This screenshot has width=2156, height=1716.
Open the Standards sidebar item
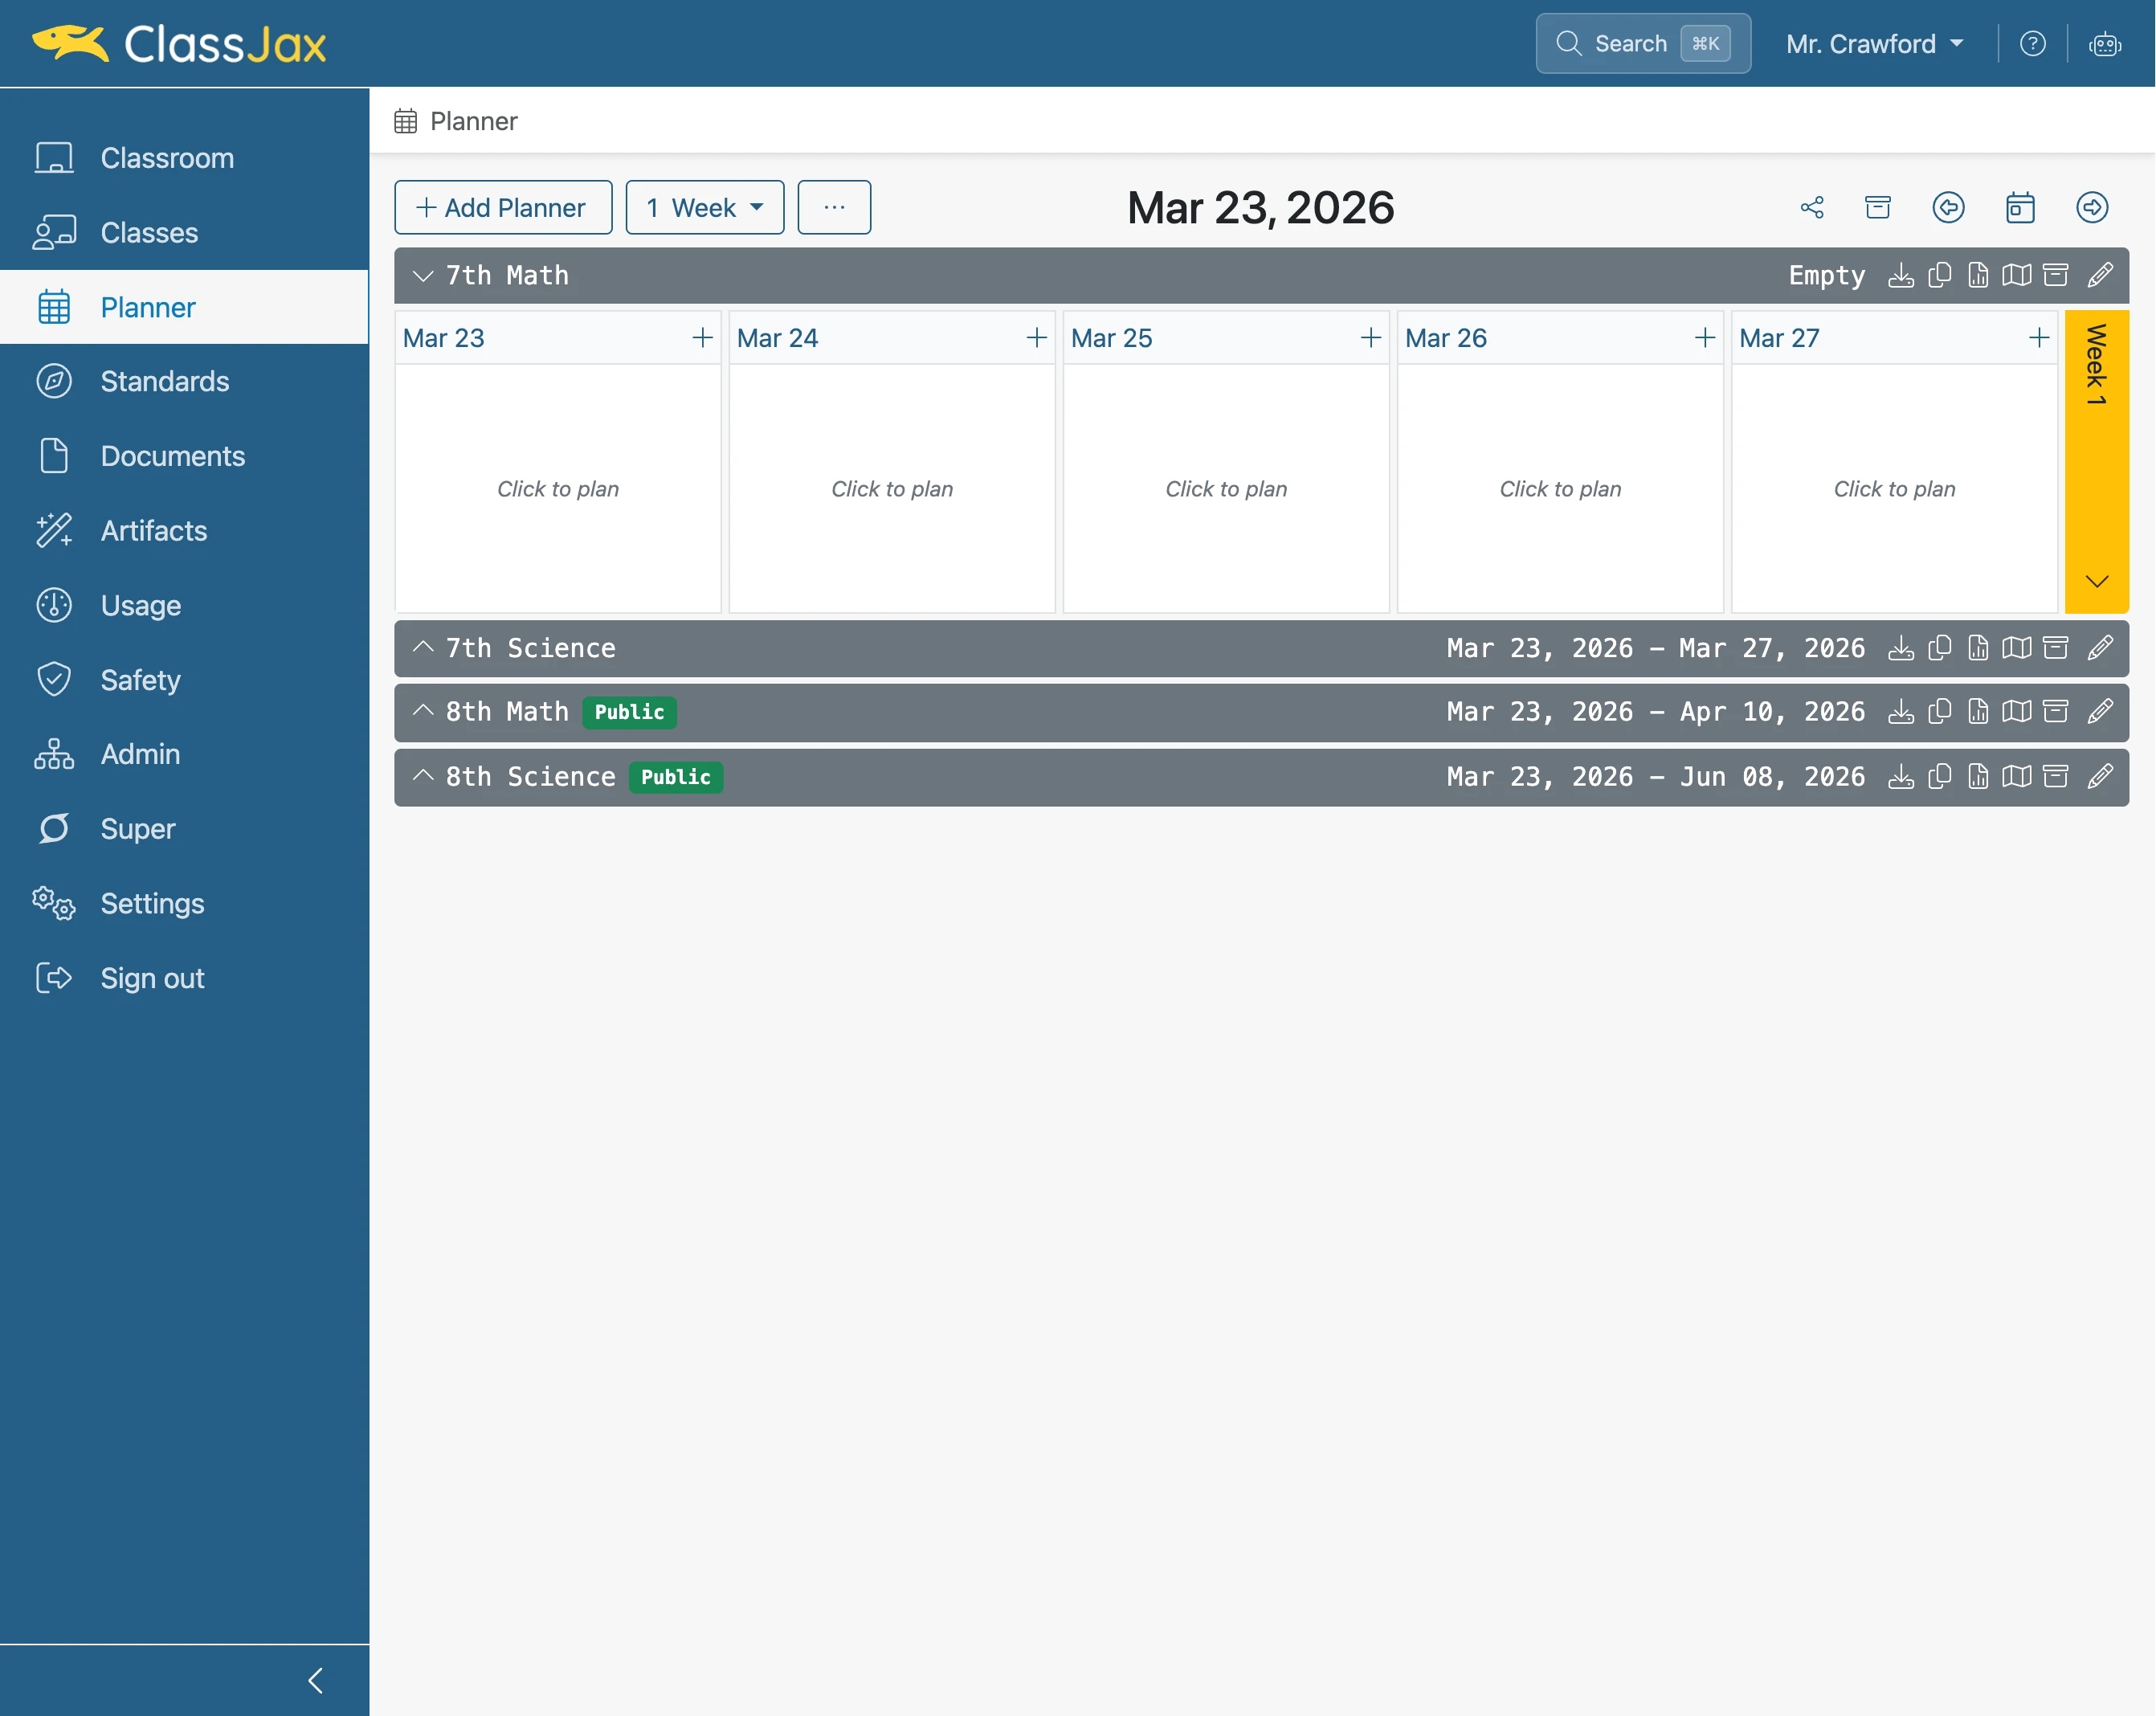[x=184, y=381]
